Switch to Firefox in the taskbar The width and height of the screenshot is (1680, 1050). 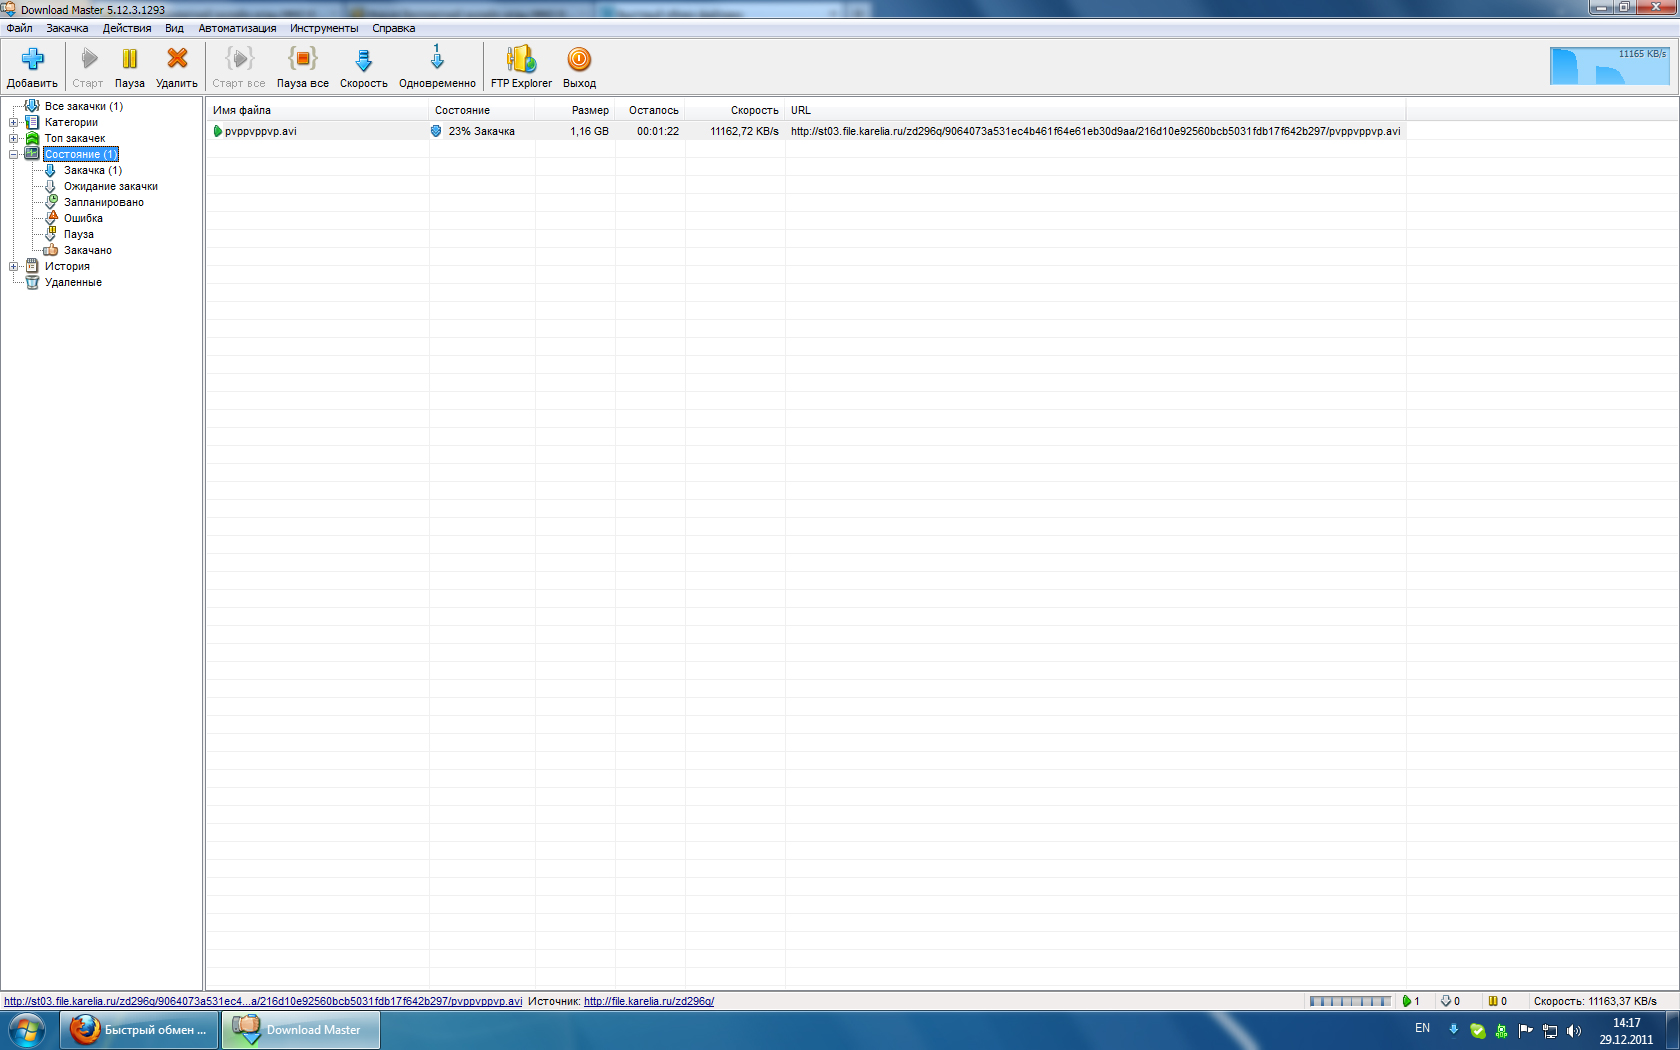coord(139,1030)
